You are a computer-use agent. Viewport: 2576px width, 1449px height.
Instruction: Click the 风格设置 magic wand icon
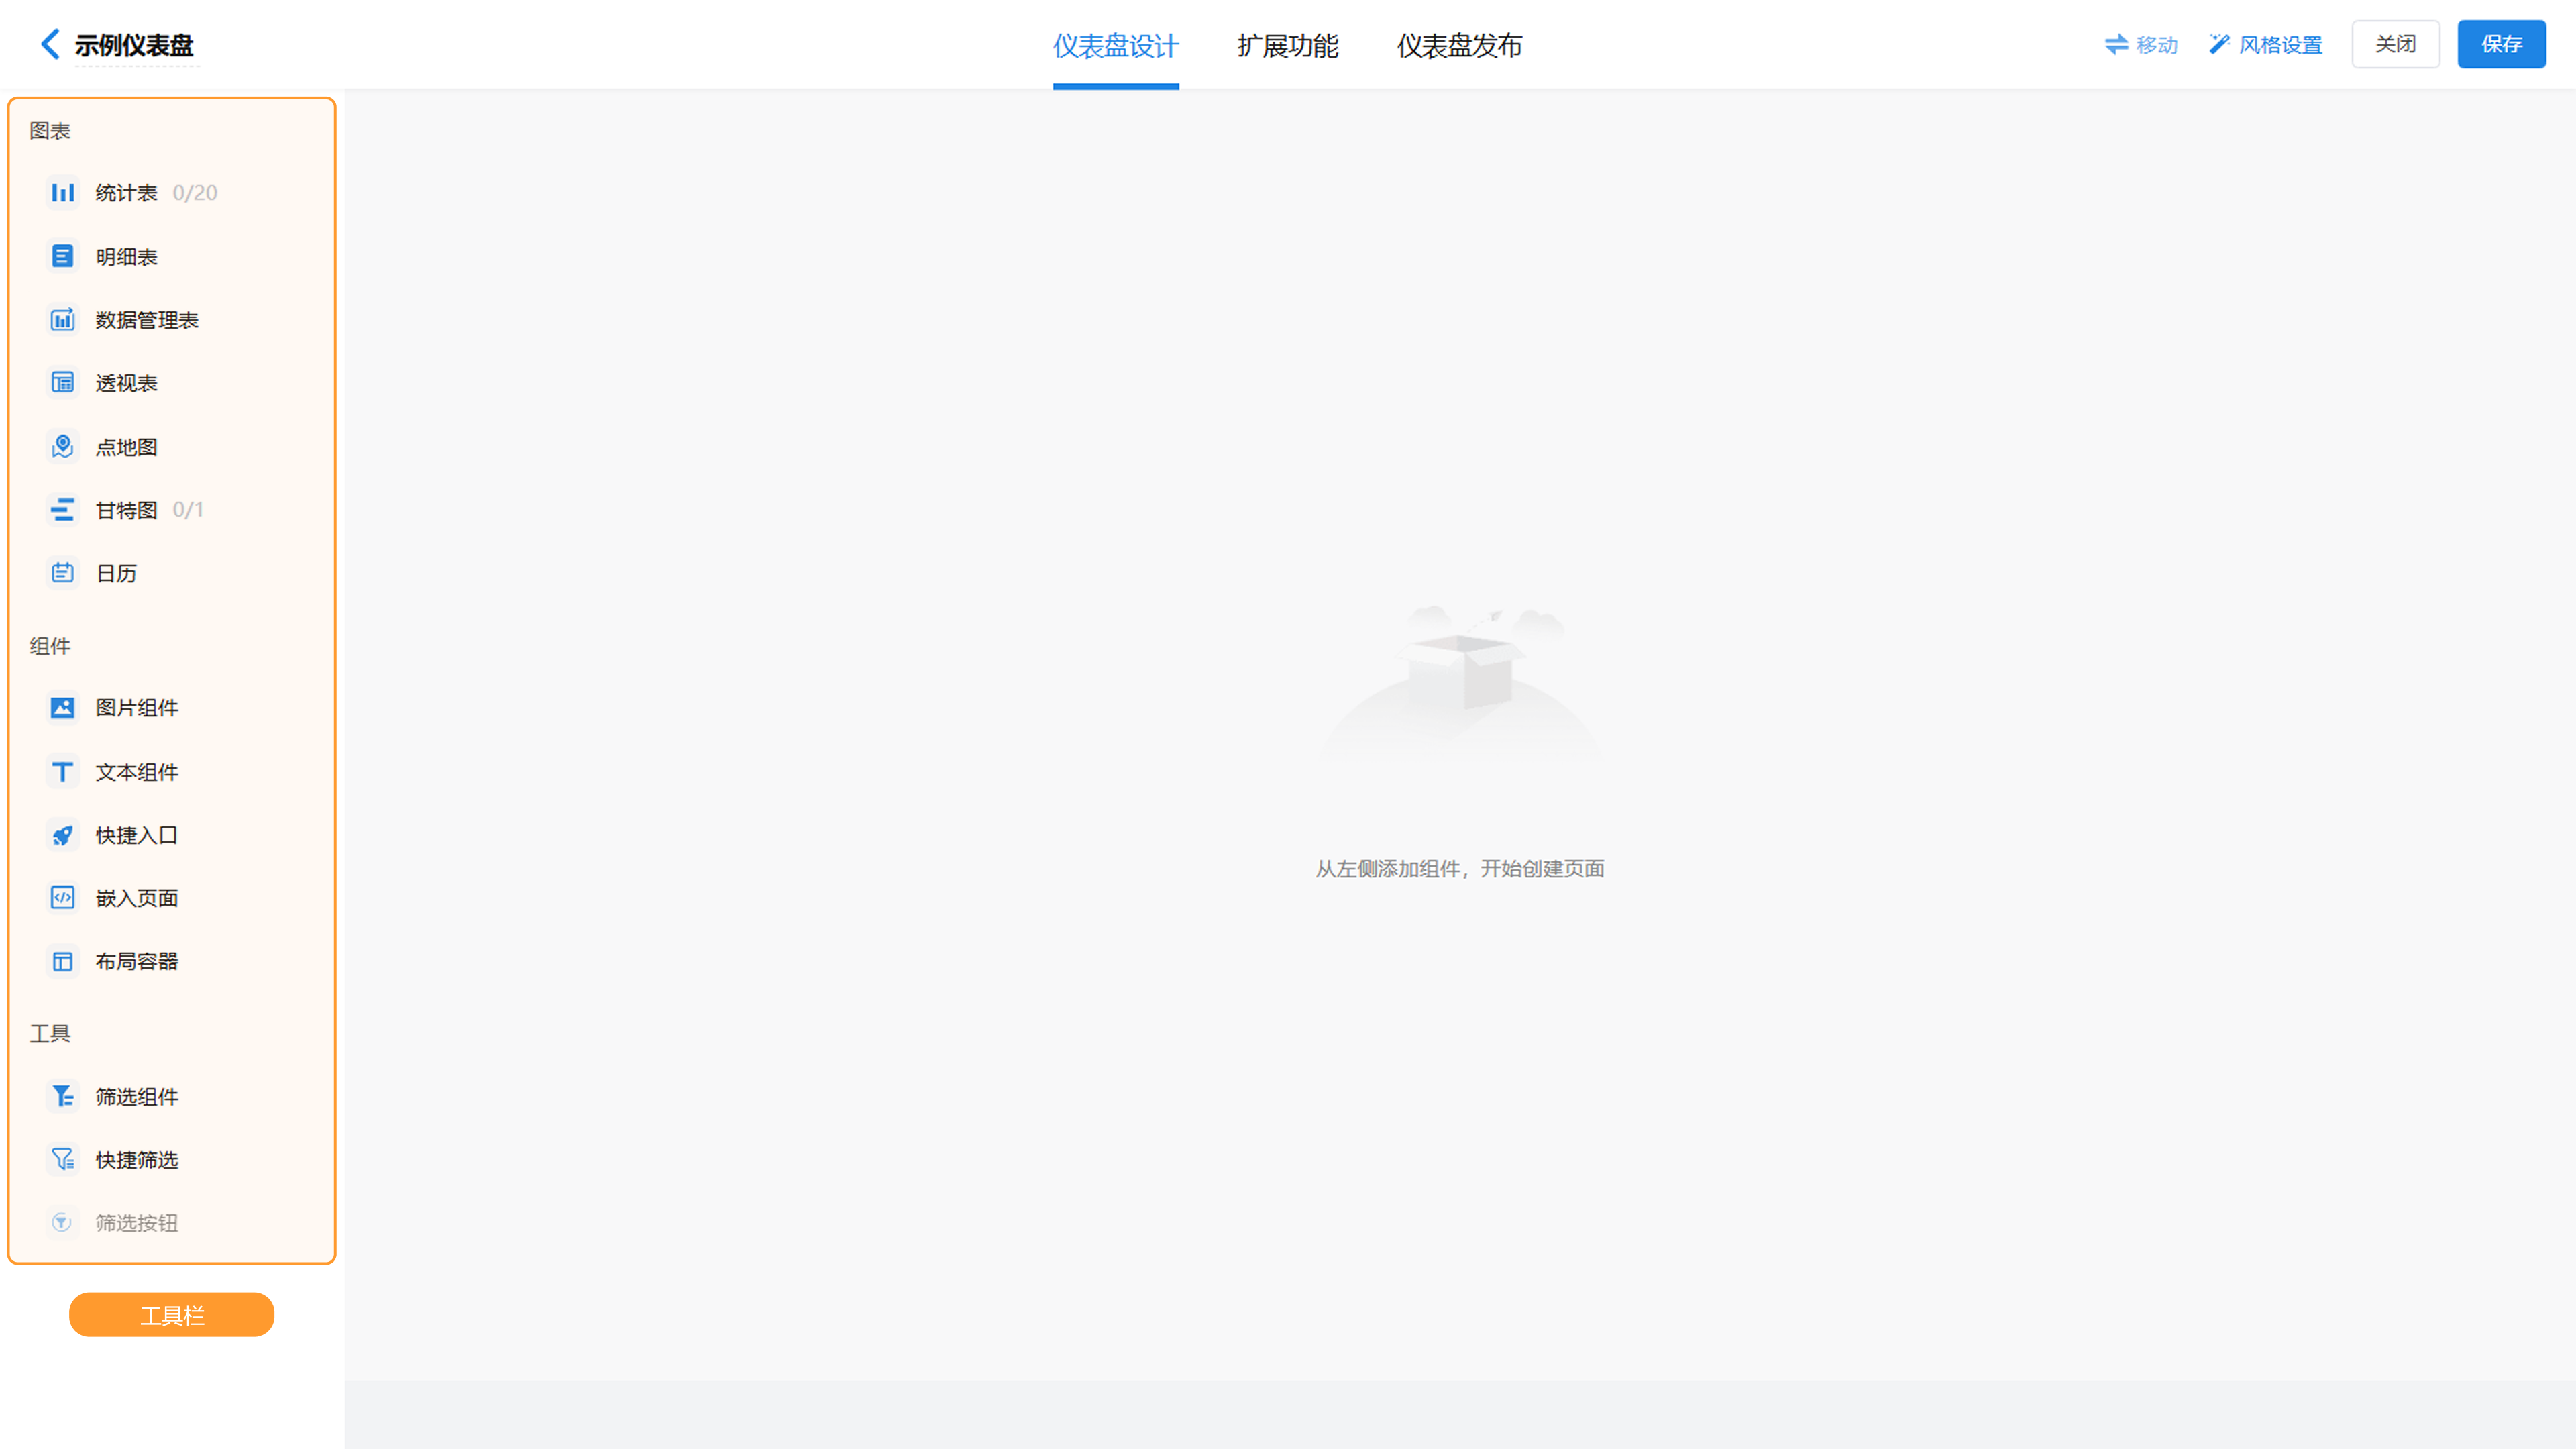2219,44
